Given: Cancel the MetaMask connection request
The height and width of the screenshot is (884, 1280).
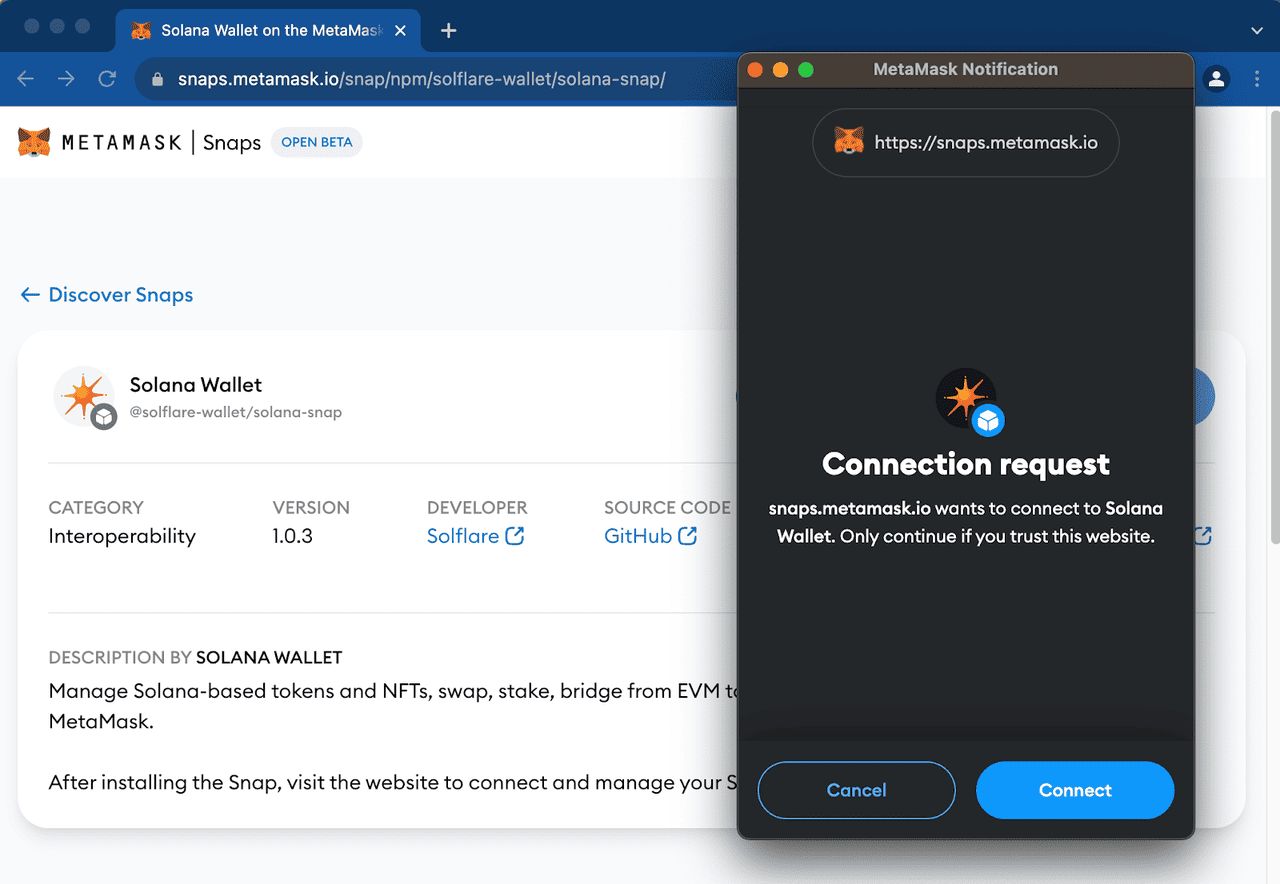Looking at the screenshot, I should pos(856,790).
